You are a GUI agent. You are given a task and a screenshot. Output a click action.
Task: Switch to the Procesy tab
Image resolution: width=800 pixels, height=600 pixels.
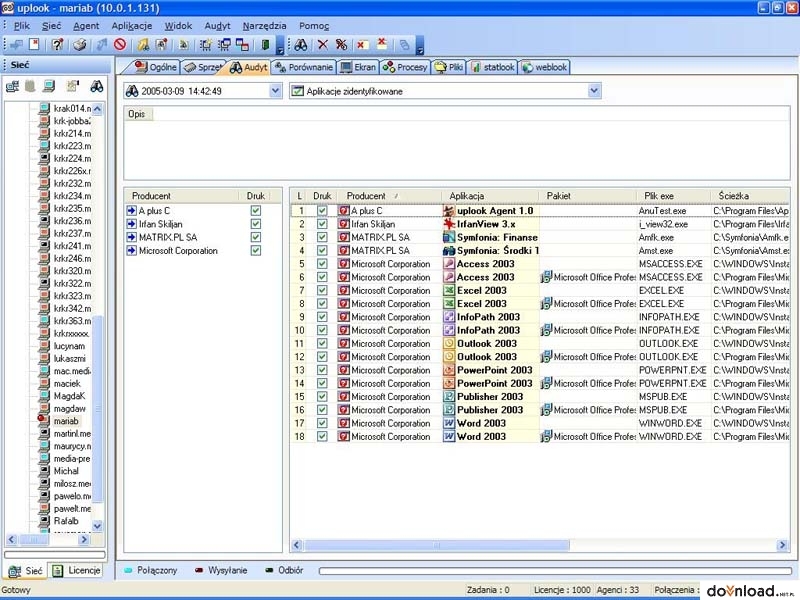(405, 67)
